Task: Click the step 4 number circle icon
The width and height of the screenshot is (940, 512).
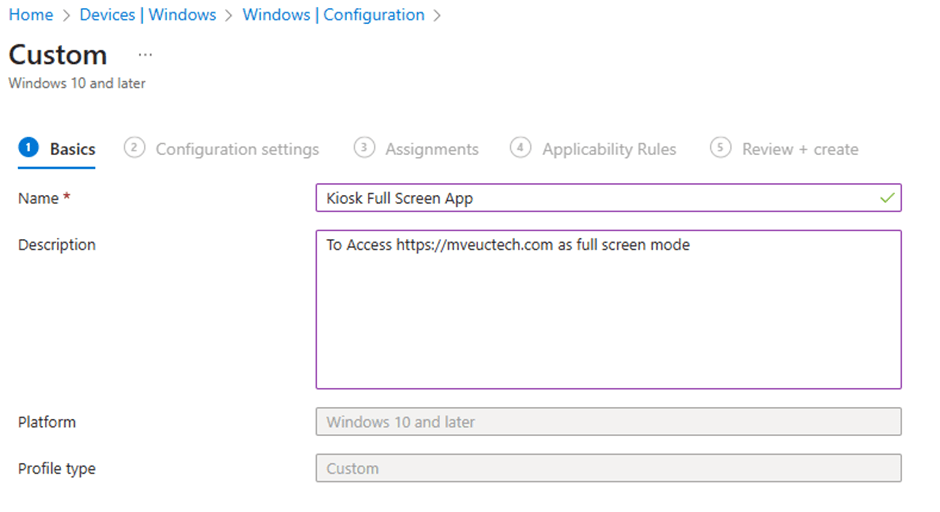Action: click(520, 148)
